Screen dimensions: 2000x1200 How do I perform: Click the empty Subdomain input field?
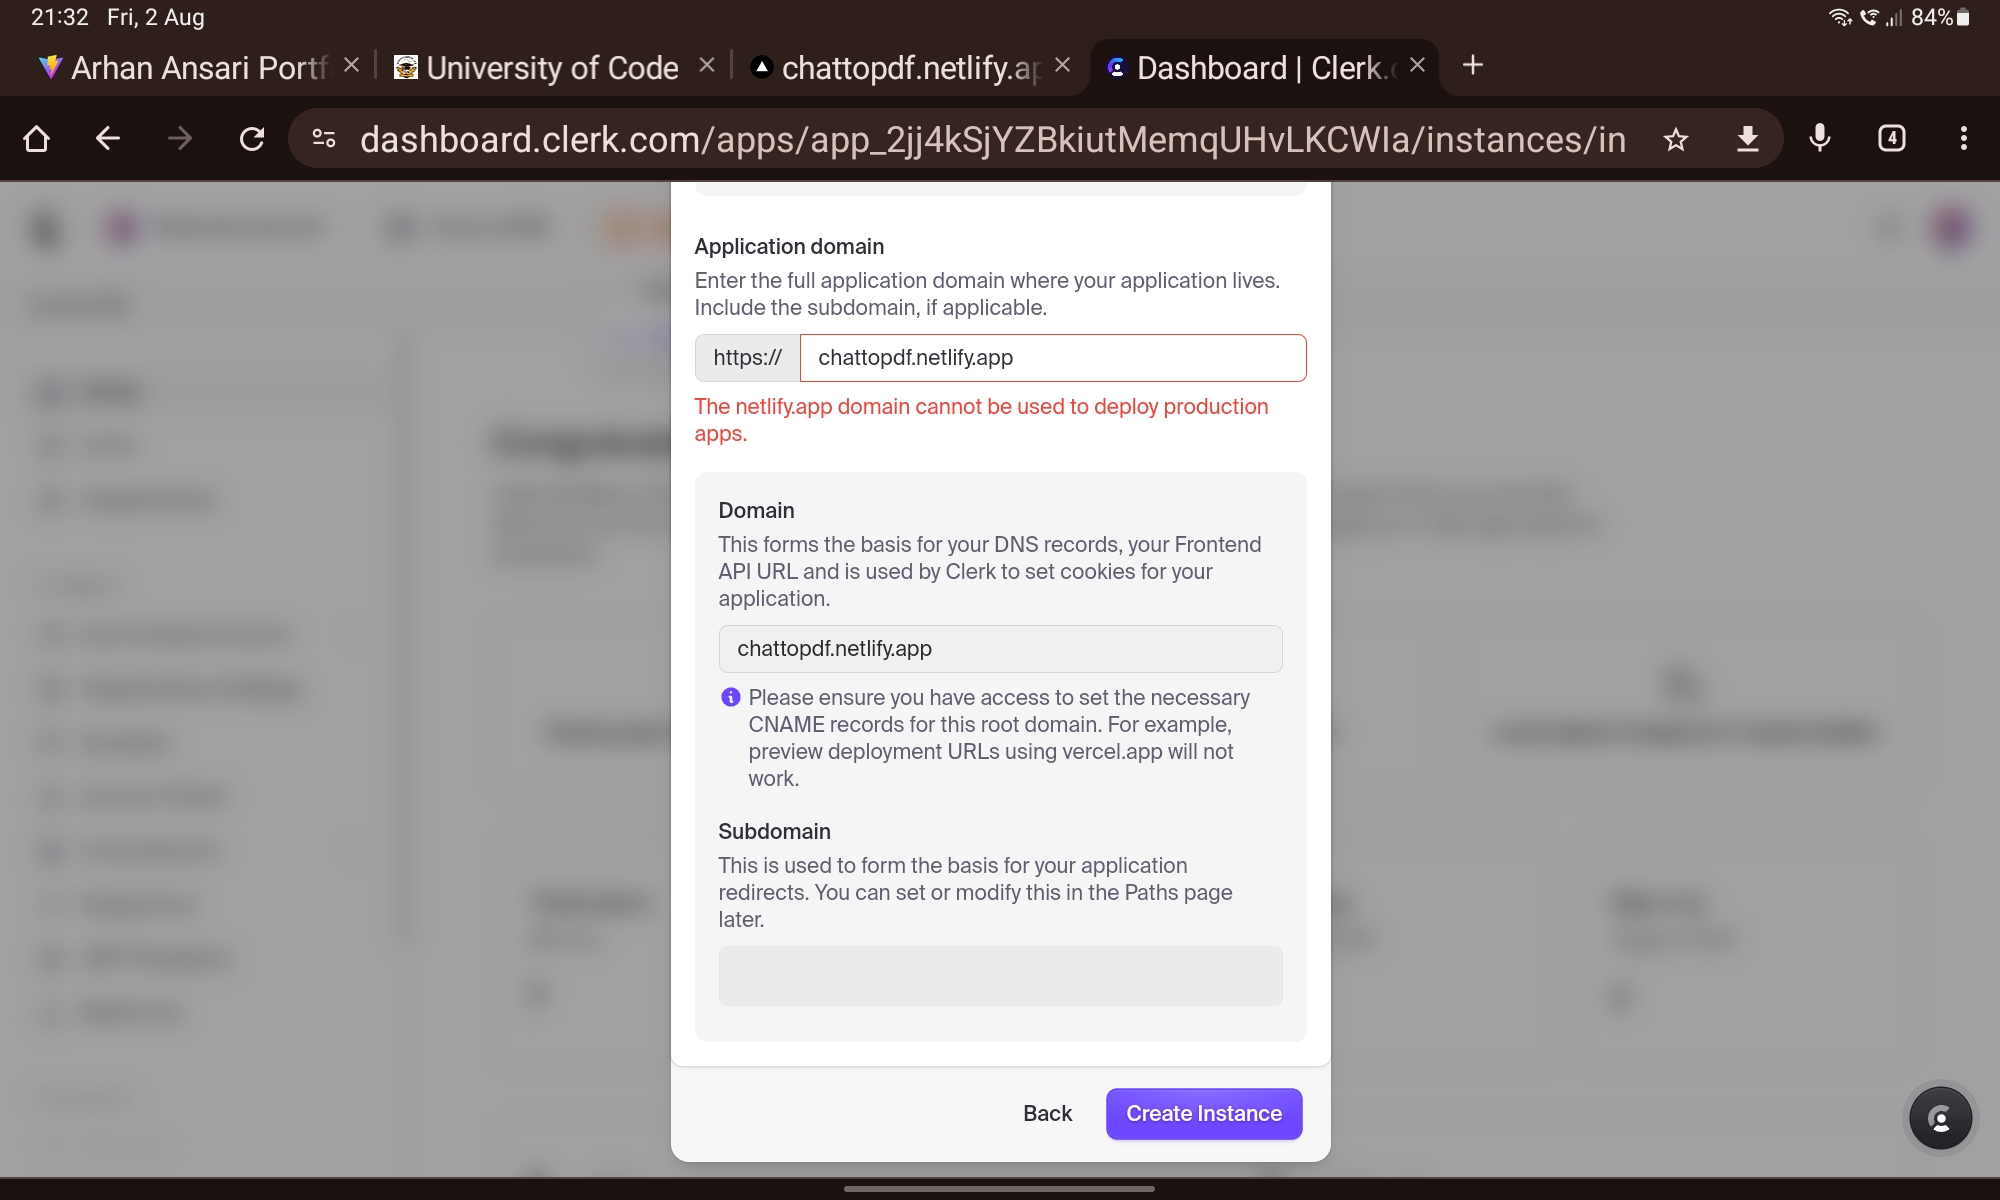[x=1000, y=976]
